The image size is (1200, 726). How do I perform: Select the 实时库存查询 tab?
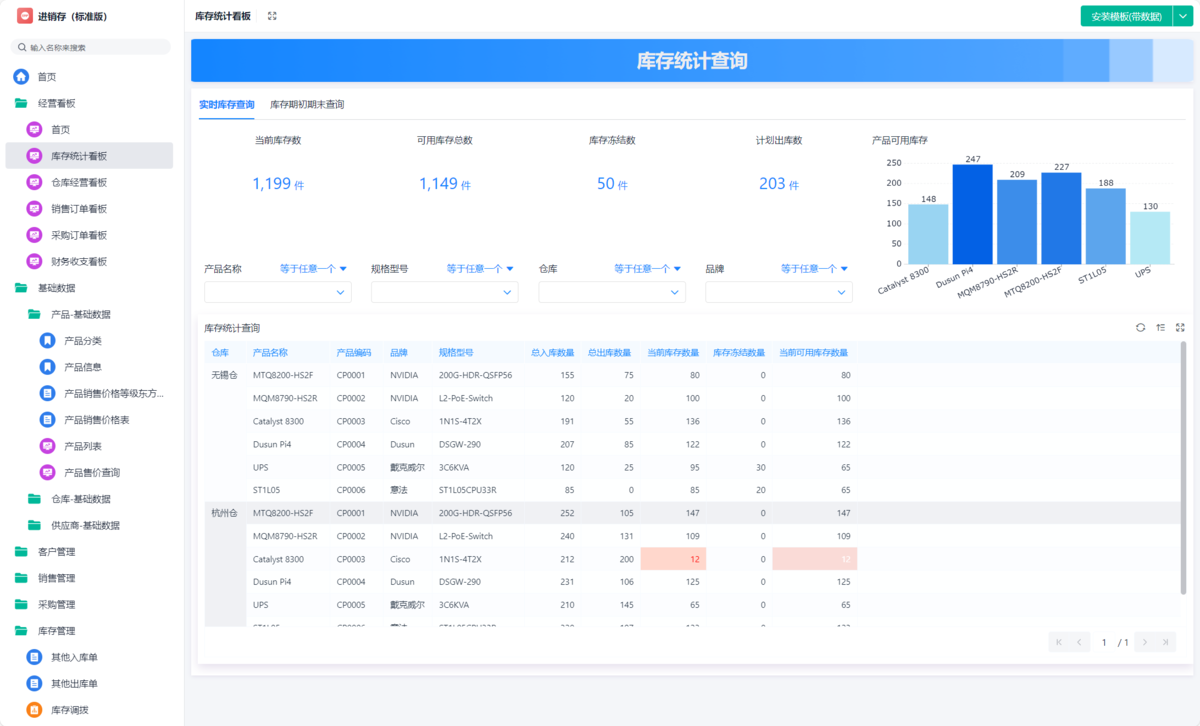click(x=226, y=105)
